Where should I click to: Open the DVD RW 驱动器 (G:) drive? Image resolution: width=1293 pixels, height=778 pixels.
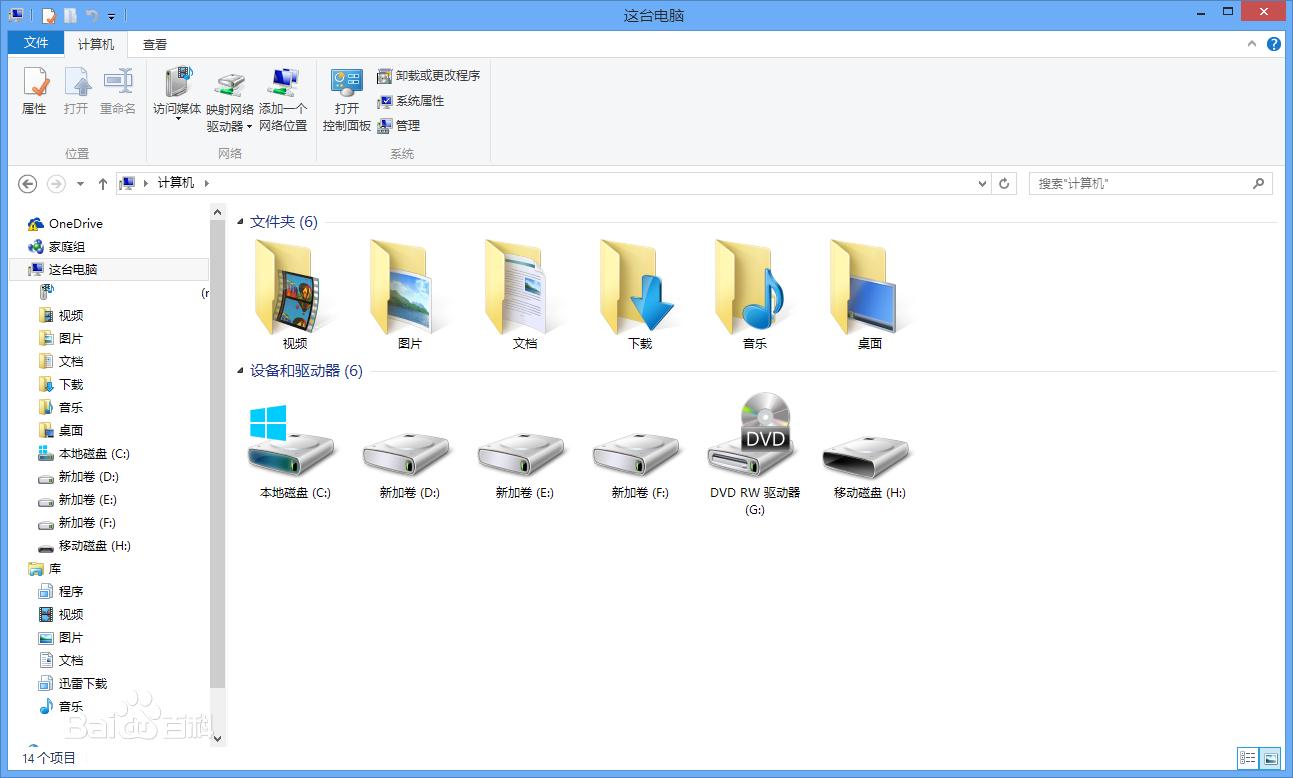(752, 435)
